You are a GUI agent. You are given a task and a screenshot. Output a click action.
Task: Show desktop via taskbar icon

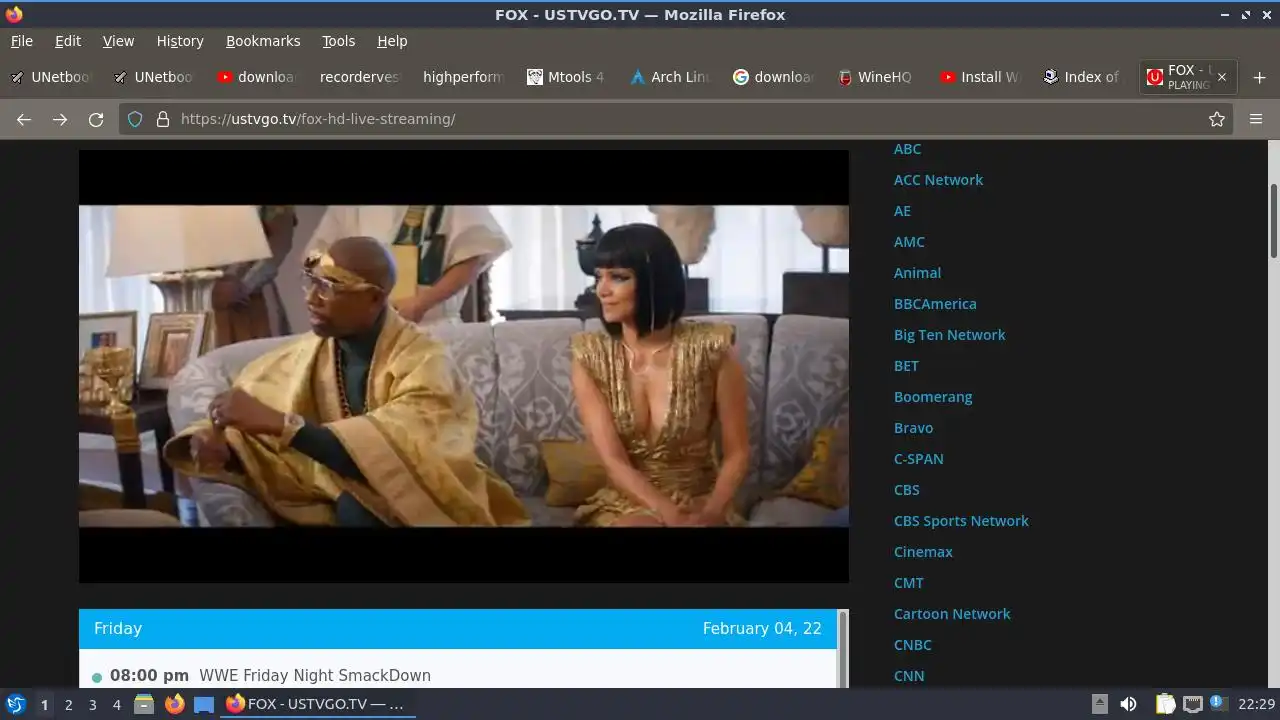pyautogui.click(x=204, y=705)
